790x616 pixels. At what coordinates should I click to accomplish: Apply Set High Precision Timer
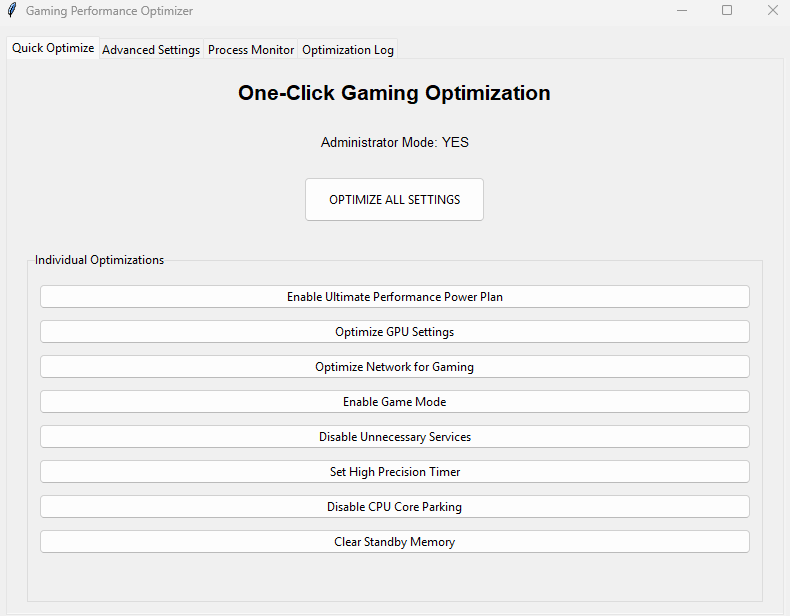[x=395, y=472]
